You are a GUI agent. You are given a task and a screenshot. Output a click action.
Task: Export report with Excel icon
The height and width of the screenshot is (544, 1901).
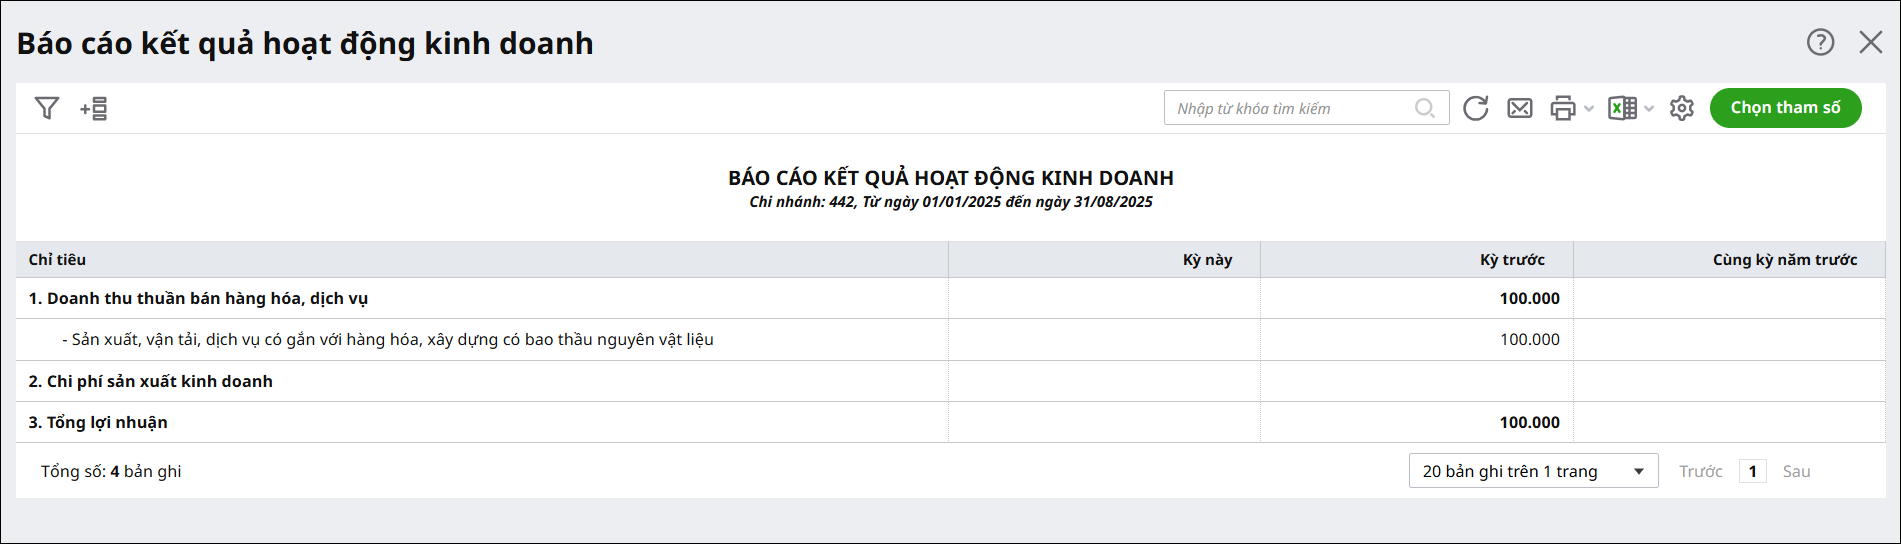(1622, 108)
